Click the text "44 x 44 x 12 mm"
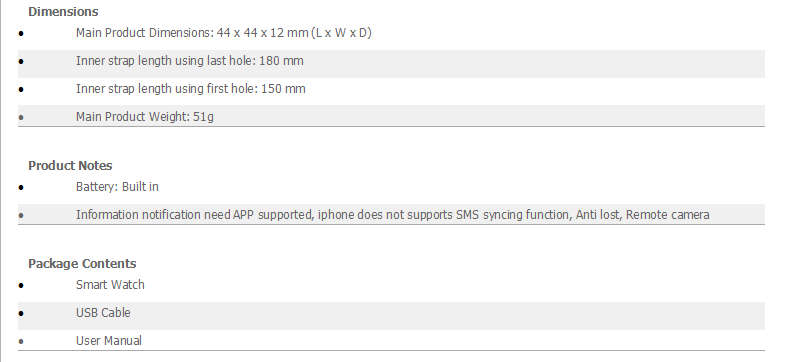 (x=262, y=33)
